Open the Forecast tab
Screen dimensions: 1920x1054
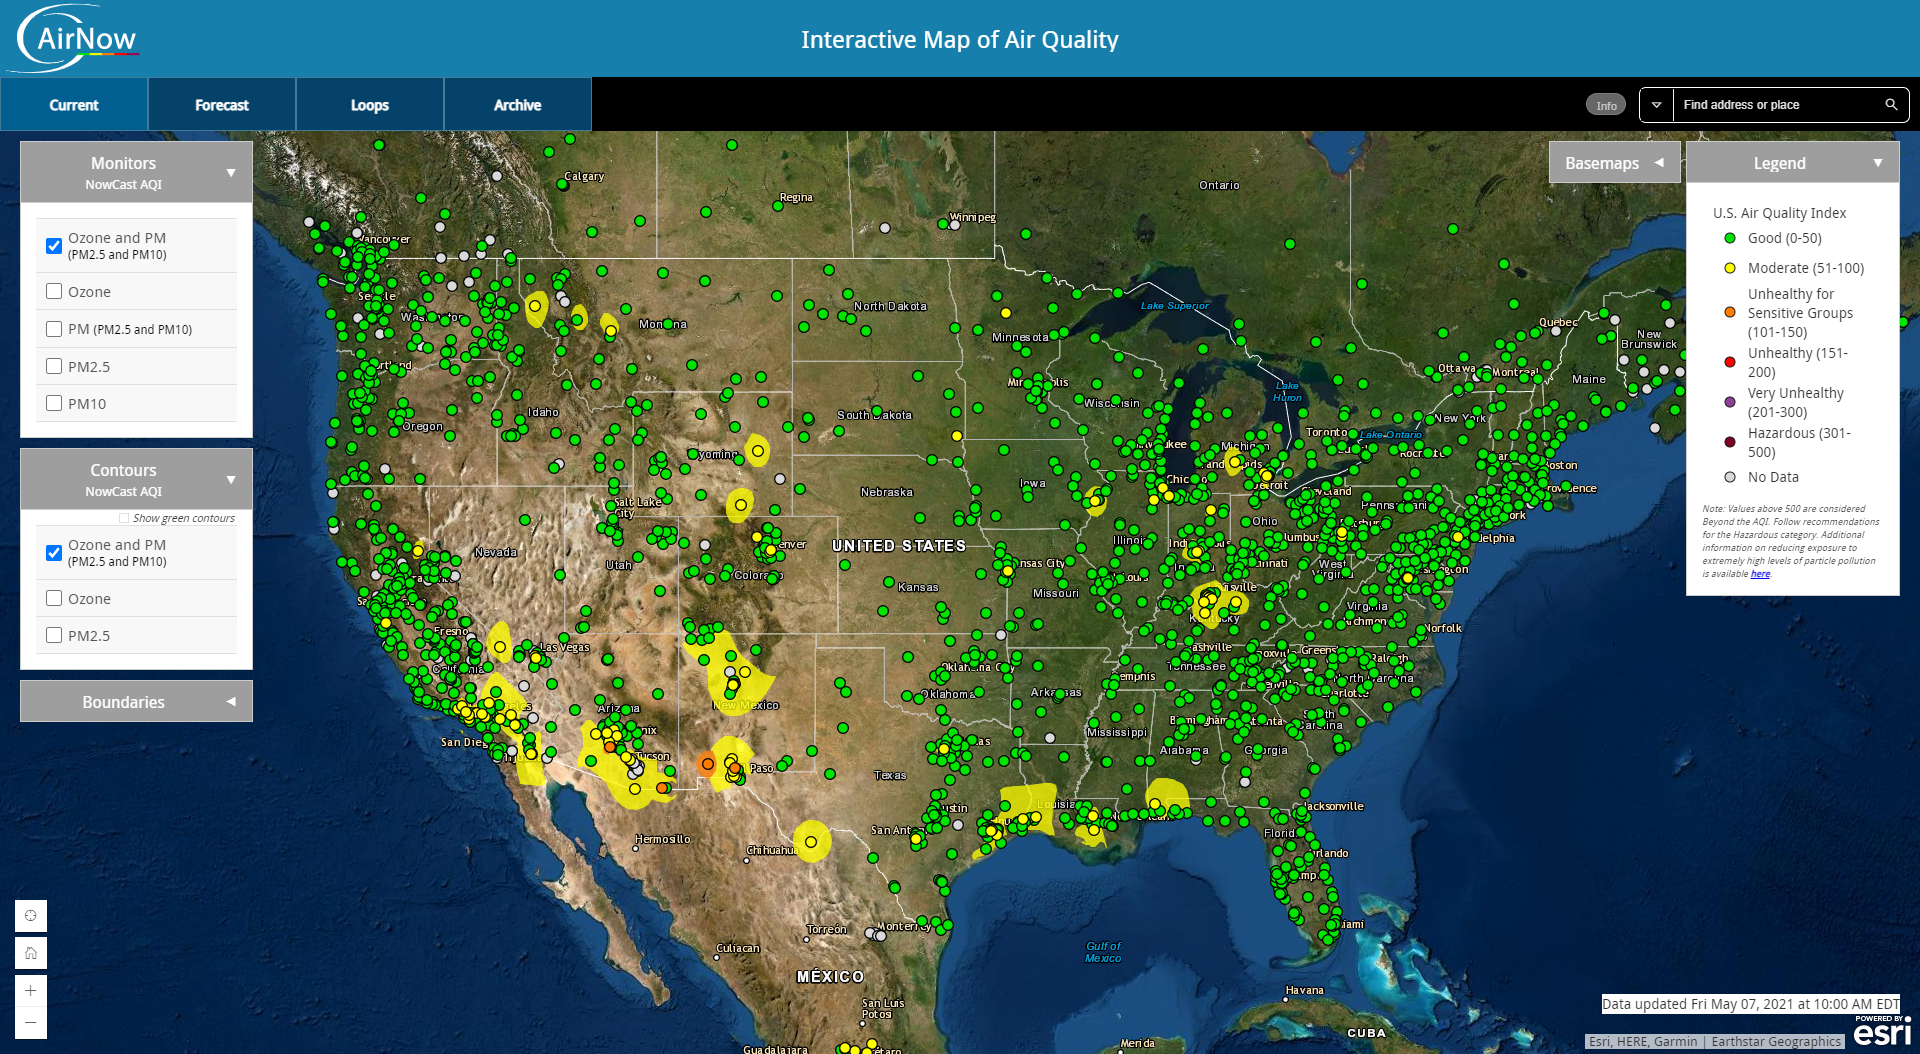click(x=222, y=105)
